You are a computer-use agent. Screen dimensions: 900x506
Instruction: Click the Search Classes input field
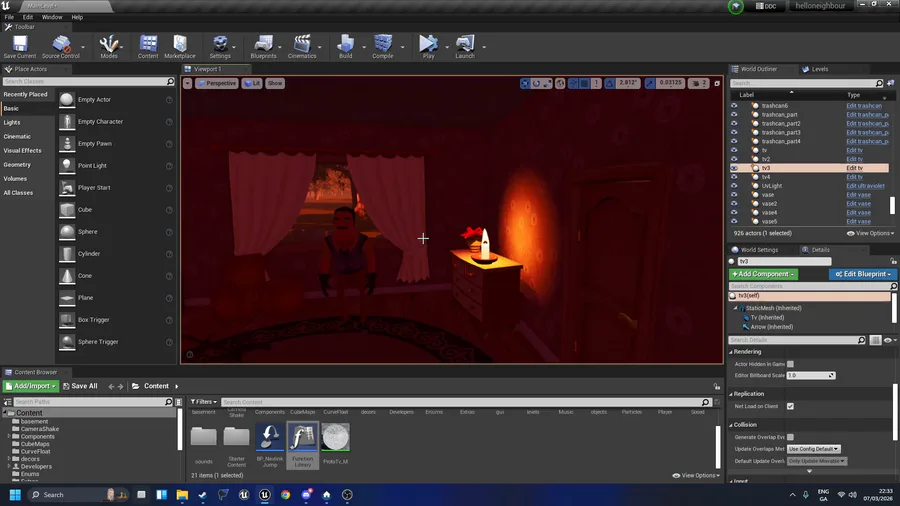pyautogui.click(x=88, y=81)
